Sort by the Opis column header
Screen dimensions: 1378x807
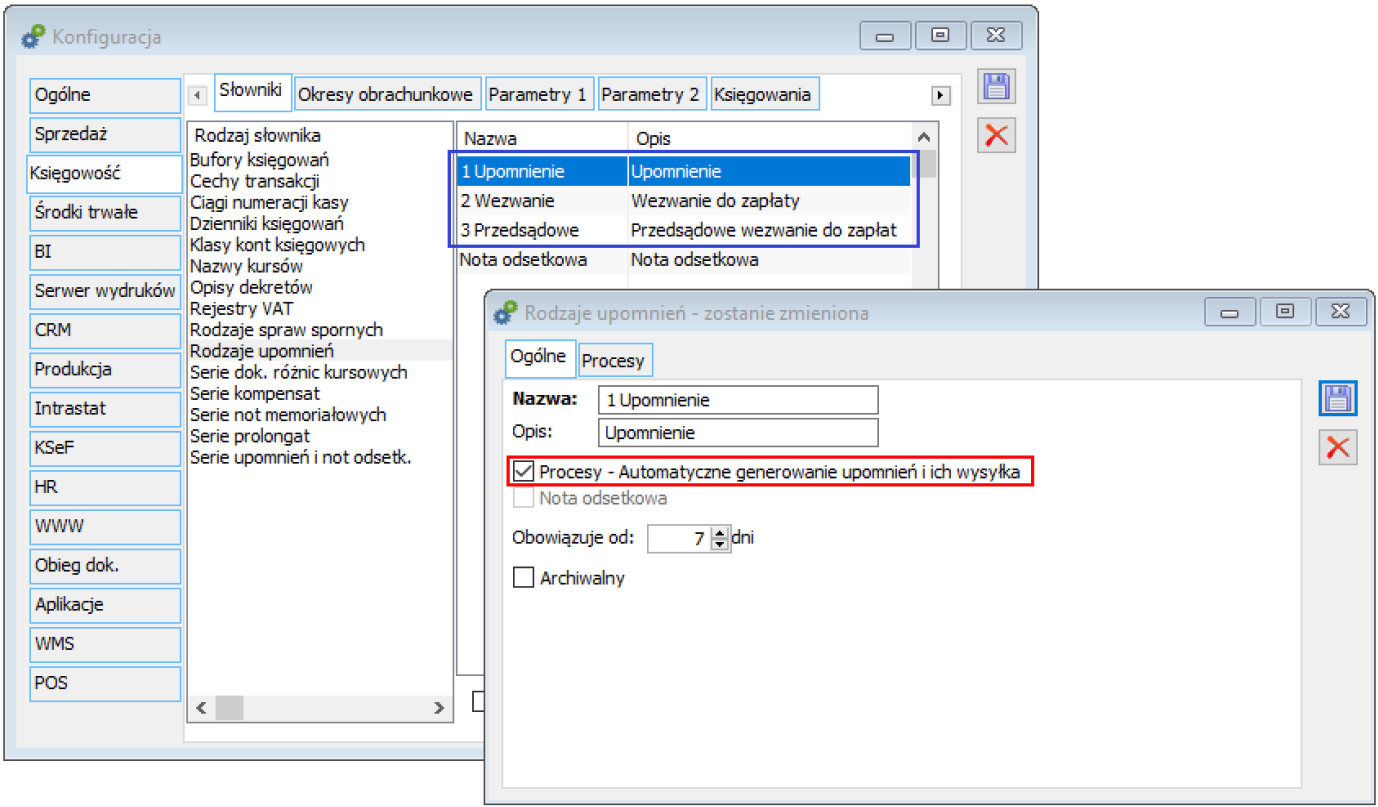tap(770, 138)
